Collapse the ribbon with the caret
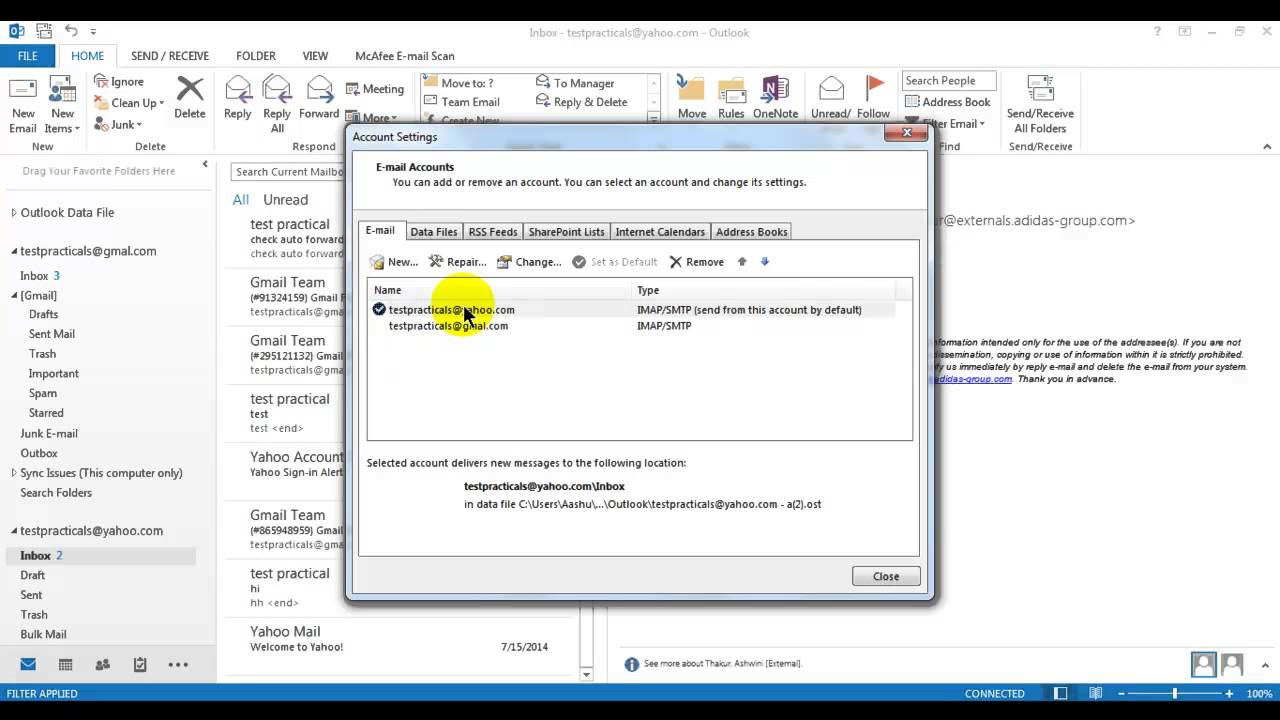 tap(1267, 147)
